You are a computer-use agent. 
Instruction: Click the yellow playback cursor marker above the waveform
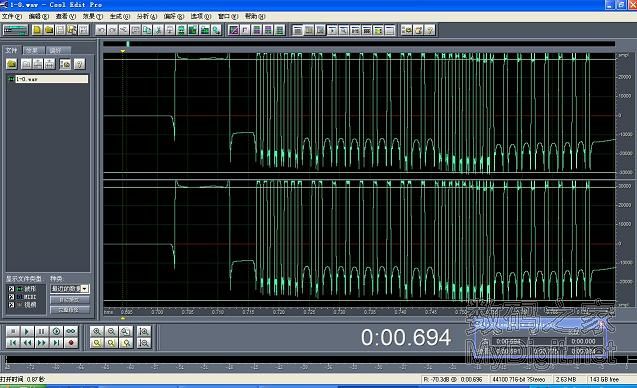pos(123,51)
